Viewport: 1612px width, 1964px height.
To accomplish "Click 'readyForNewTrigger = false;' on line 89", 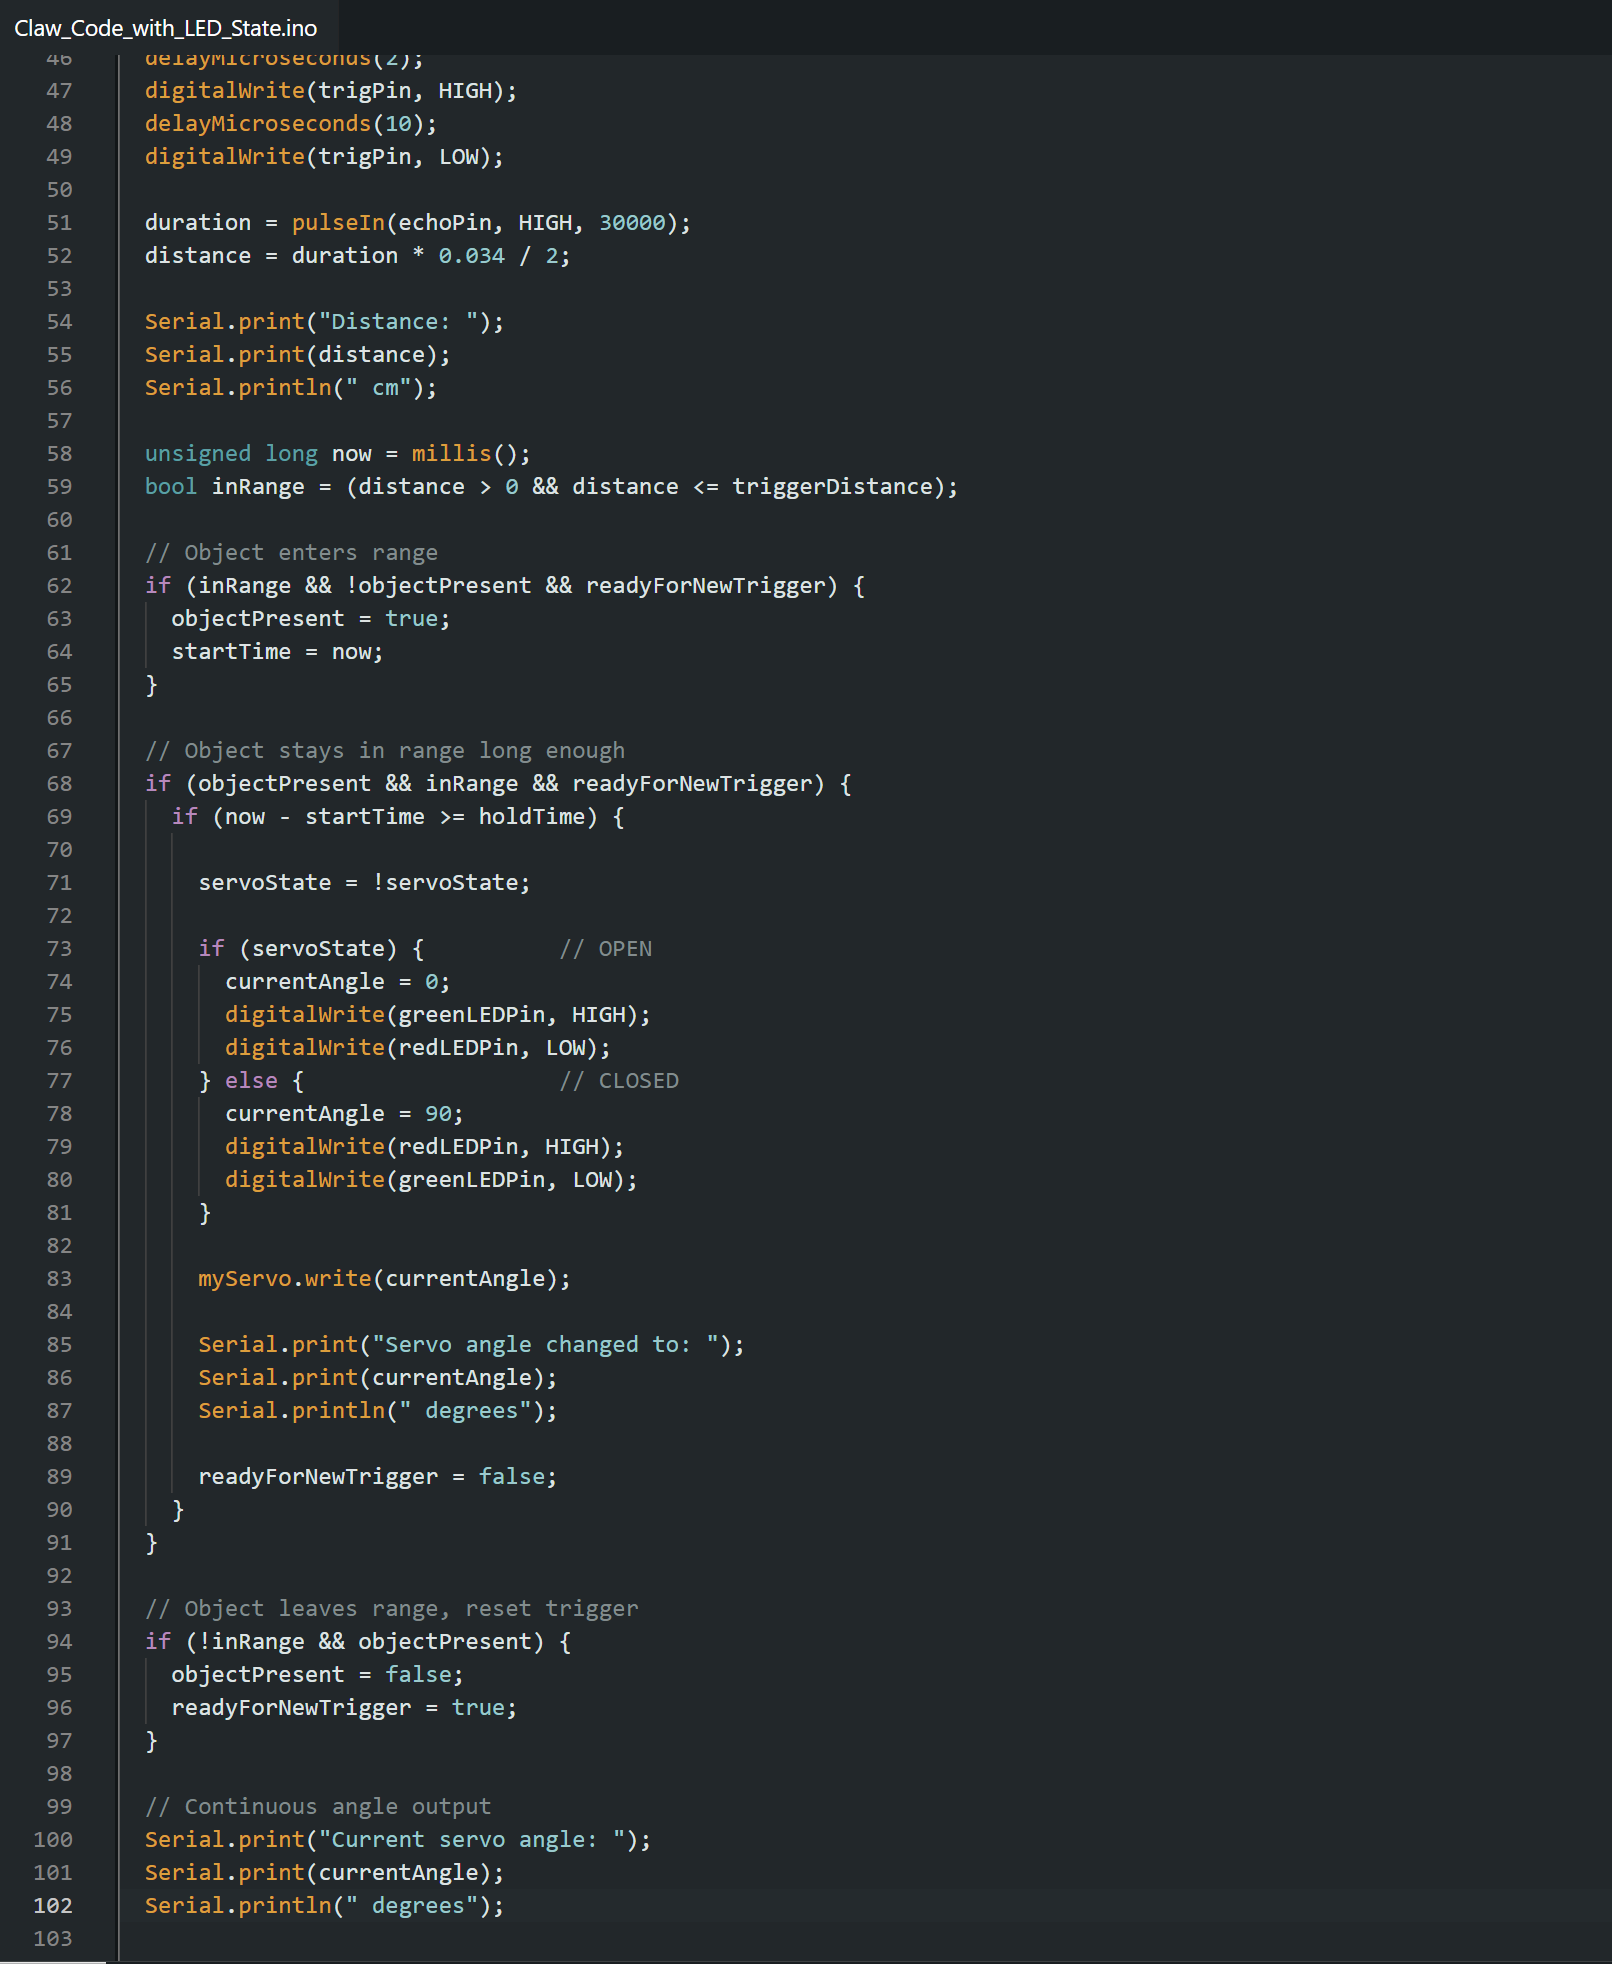I will pyautogui.click(x=377, y=1477).
